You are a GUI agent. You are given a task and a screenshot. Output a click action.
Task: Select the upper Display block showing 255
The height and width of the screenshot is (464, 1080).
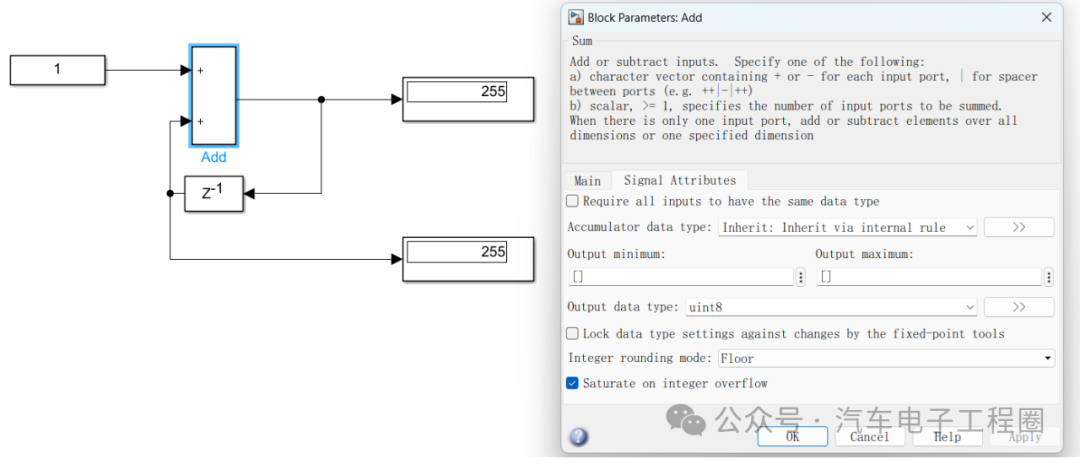(468, 99)
